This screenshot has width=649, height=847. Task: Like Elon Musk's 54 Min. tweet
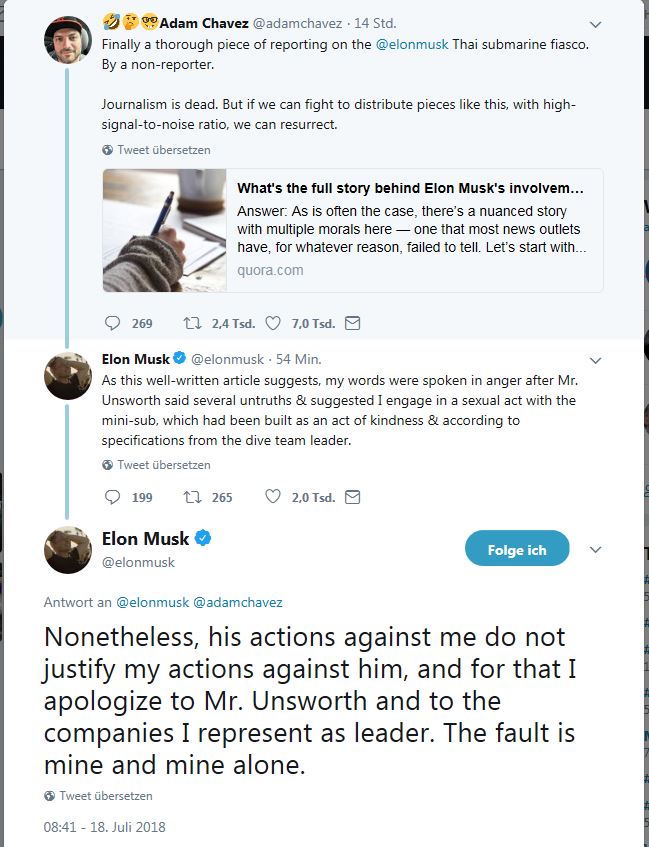pyautogui.click(x=273, y=497)
